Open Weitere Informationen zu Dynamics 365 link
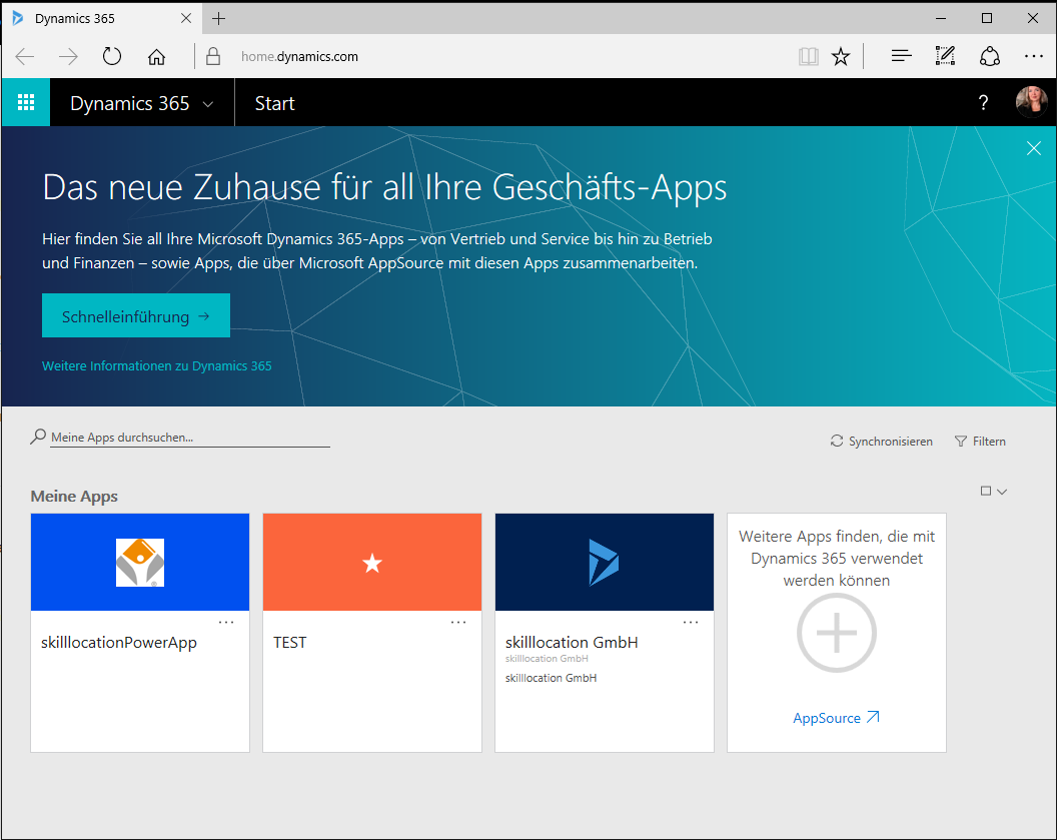Viewport: 1057px width, 840px height. tap(156, 365)
